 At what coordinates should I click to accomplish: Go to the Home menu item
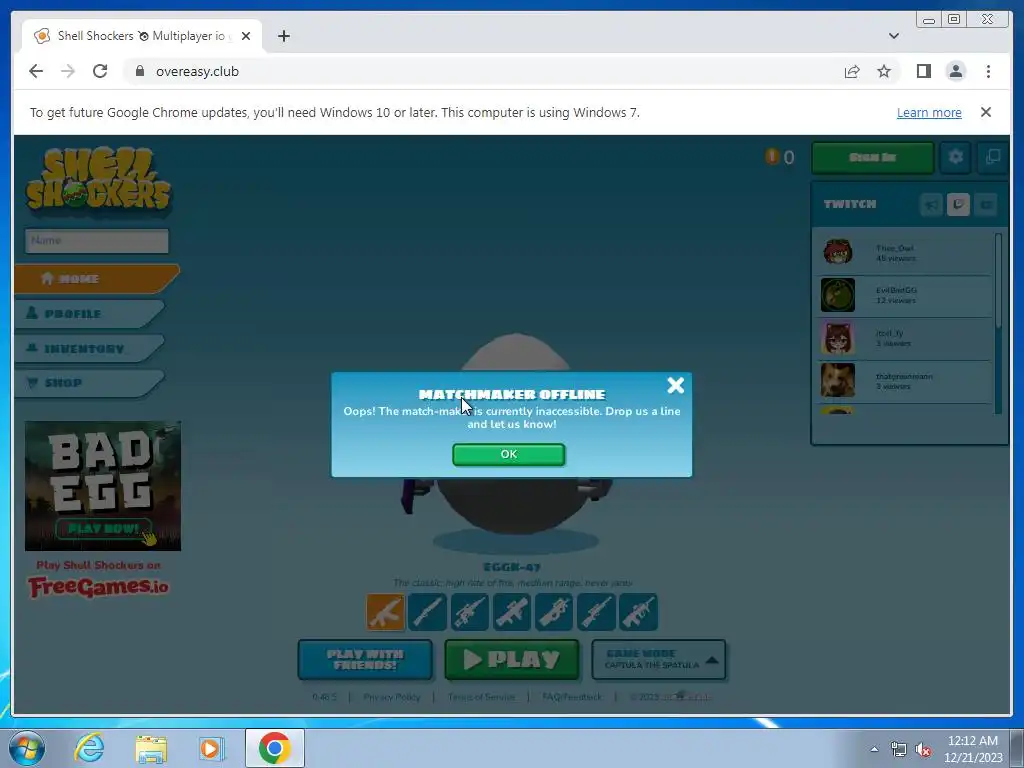pos(97,279)
